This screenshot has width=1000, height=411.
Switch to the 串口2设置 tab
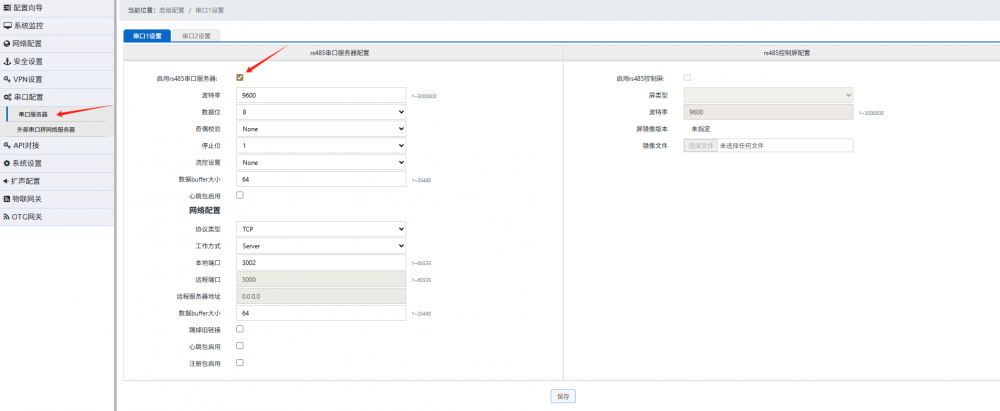196,35
